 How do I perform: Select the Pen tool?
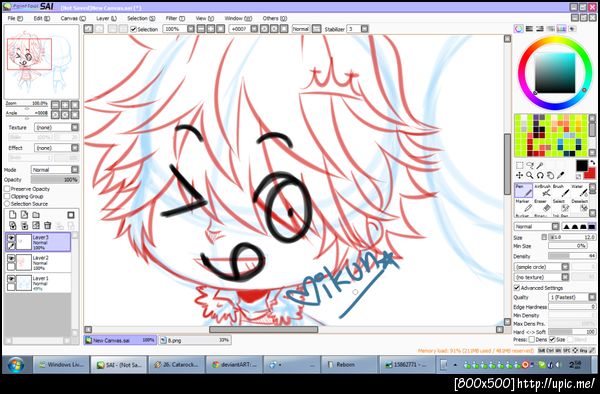pos(523,190)
